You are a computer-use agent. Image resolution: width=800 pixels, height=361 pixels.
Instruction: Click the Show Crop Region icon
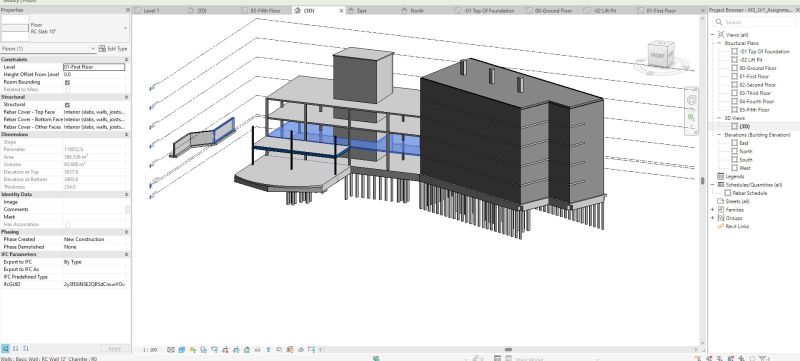point(236,350)
